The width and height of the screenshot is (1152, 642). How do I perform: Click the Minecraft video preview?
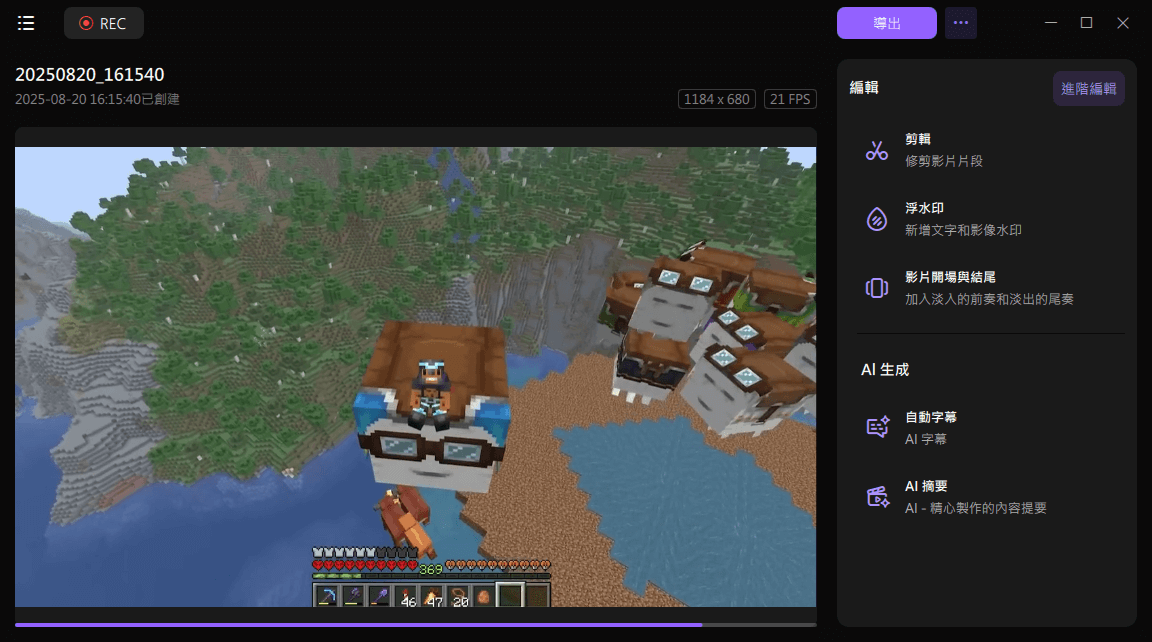click(415, 377)
